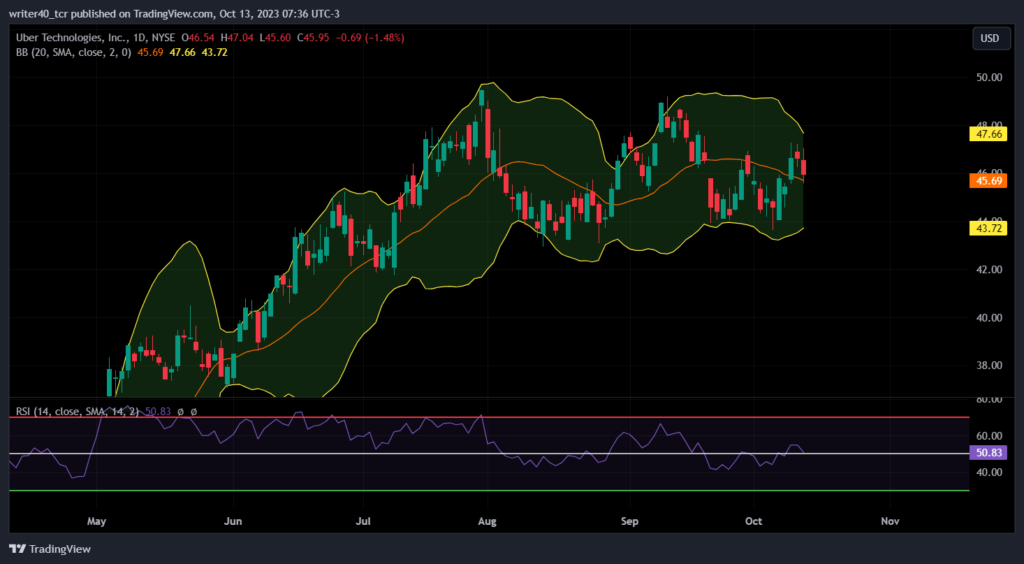Click the Sep label on time axis
Viewport: 1024px width, 564px height.
tap(629, 522)
